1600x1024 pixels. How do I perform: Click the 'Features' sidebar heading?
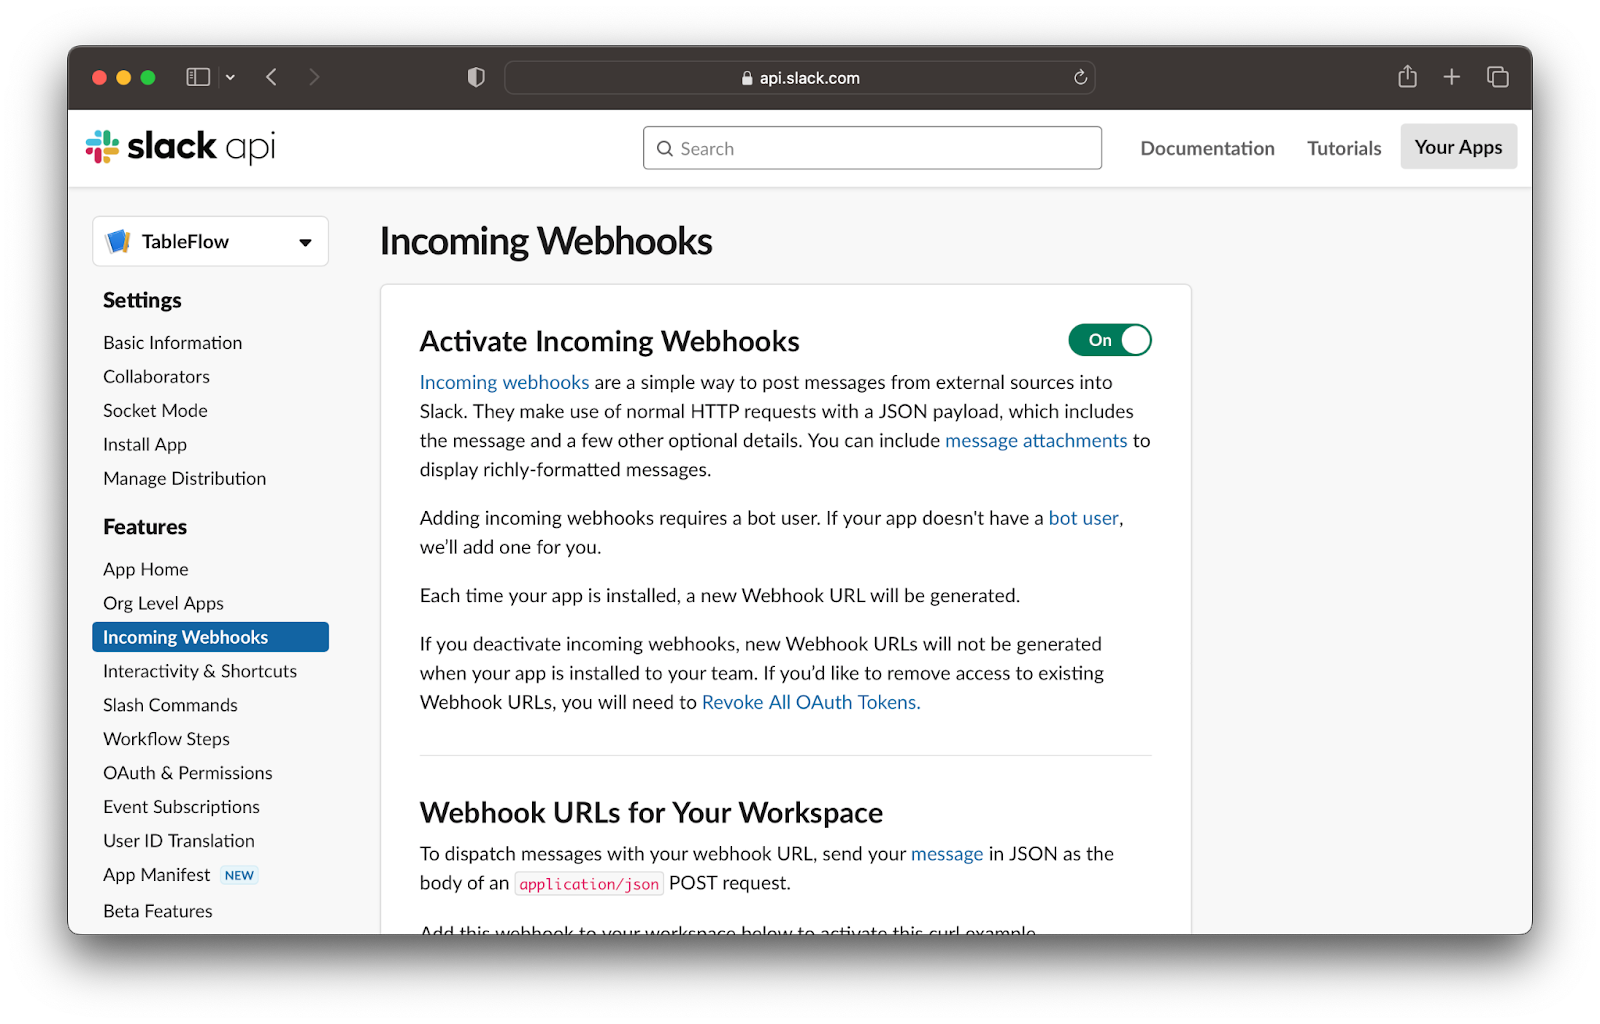click(145, 527)
